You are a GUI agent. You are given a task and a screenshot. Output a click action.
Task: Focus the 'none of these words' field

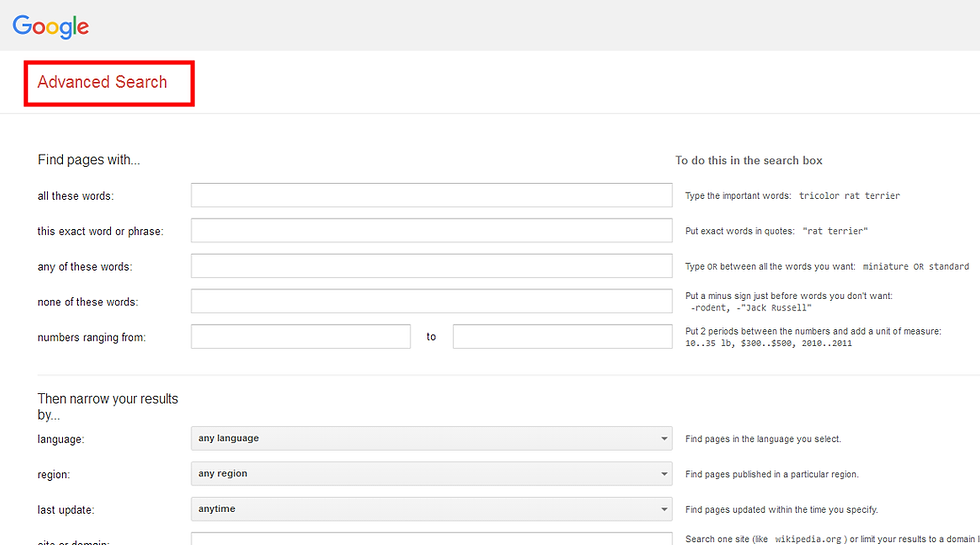click(432, 301)
